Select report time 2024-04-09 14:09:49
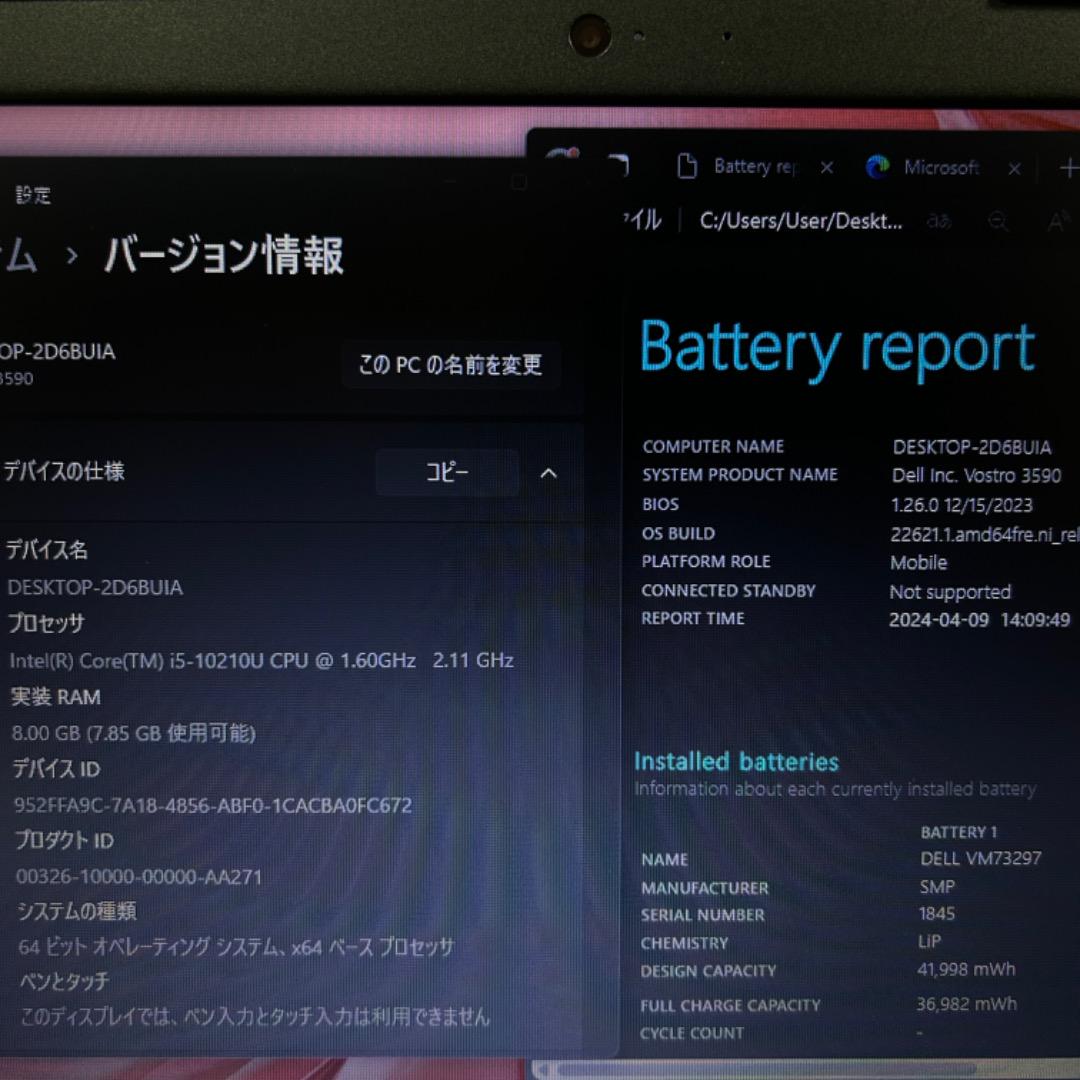Screen dimensions: 1080x1080 979,620
